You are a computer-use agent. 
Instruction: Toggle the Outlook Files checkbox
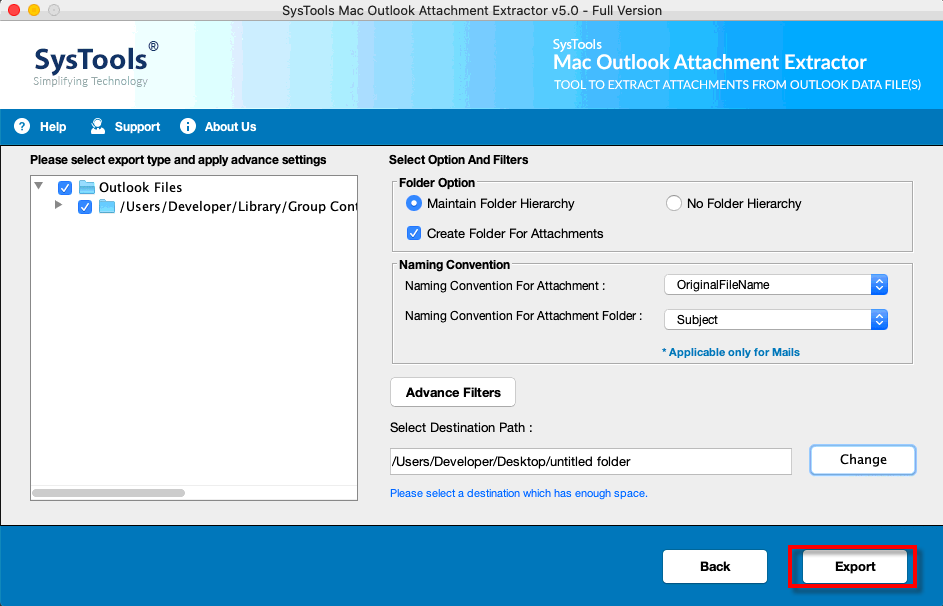click(x=65, y=188)
